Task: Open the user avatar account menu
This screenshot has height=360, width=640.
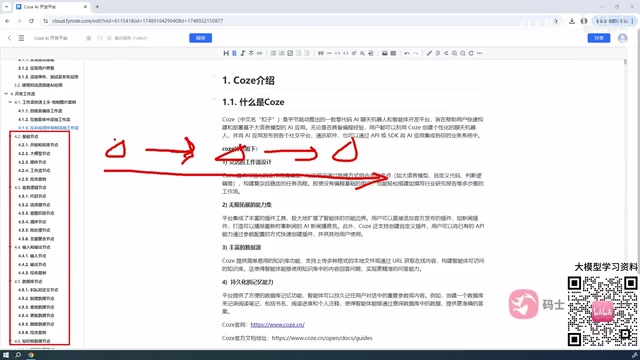Action: [x=622, y=38]
